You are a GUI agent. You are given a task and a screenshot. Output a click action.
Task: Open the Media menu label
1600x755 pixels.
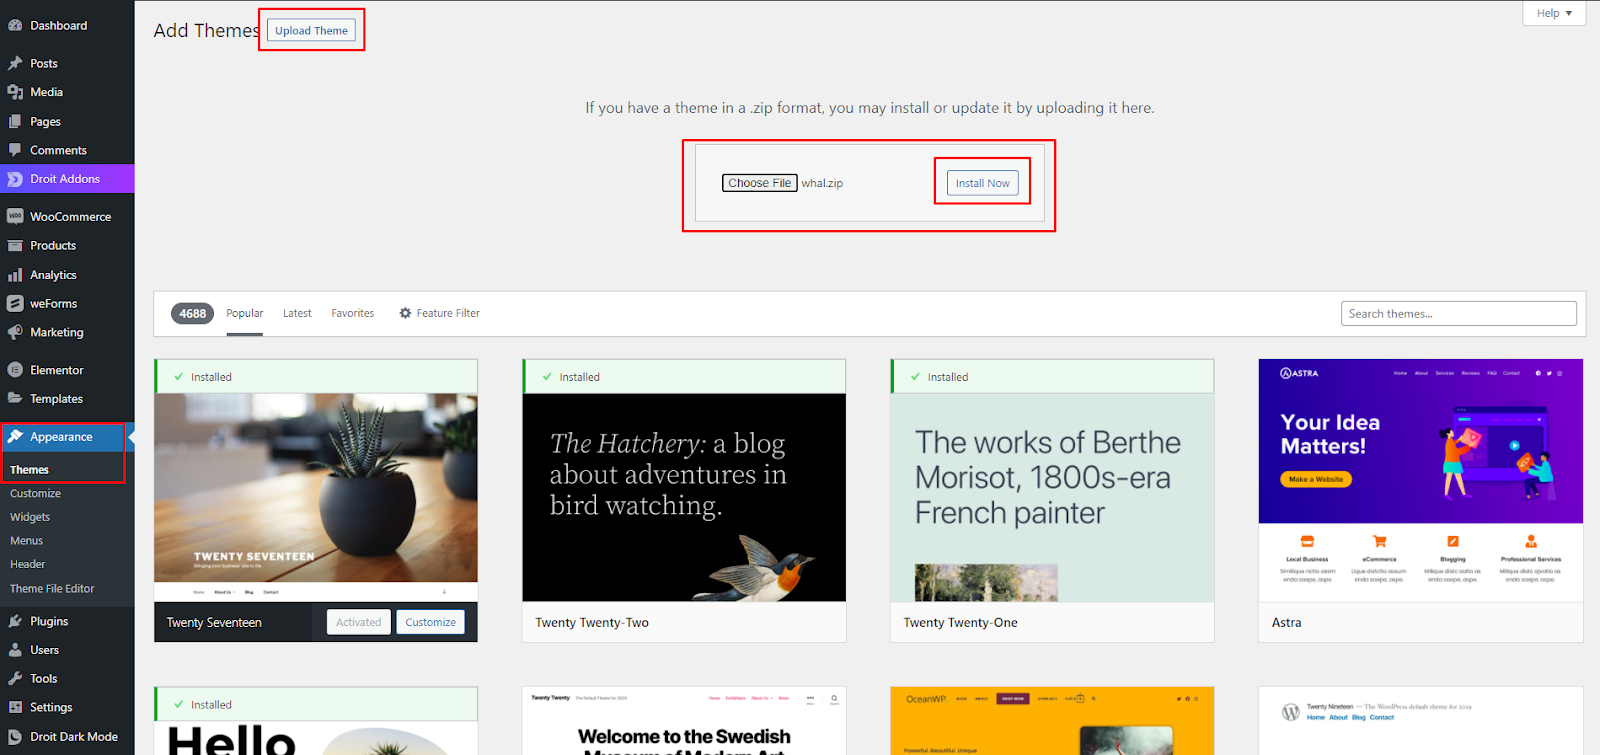click(x=46, y=92)
